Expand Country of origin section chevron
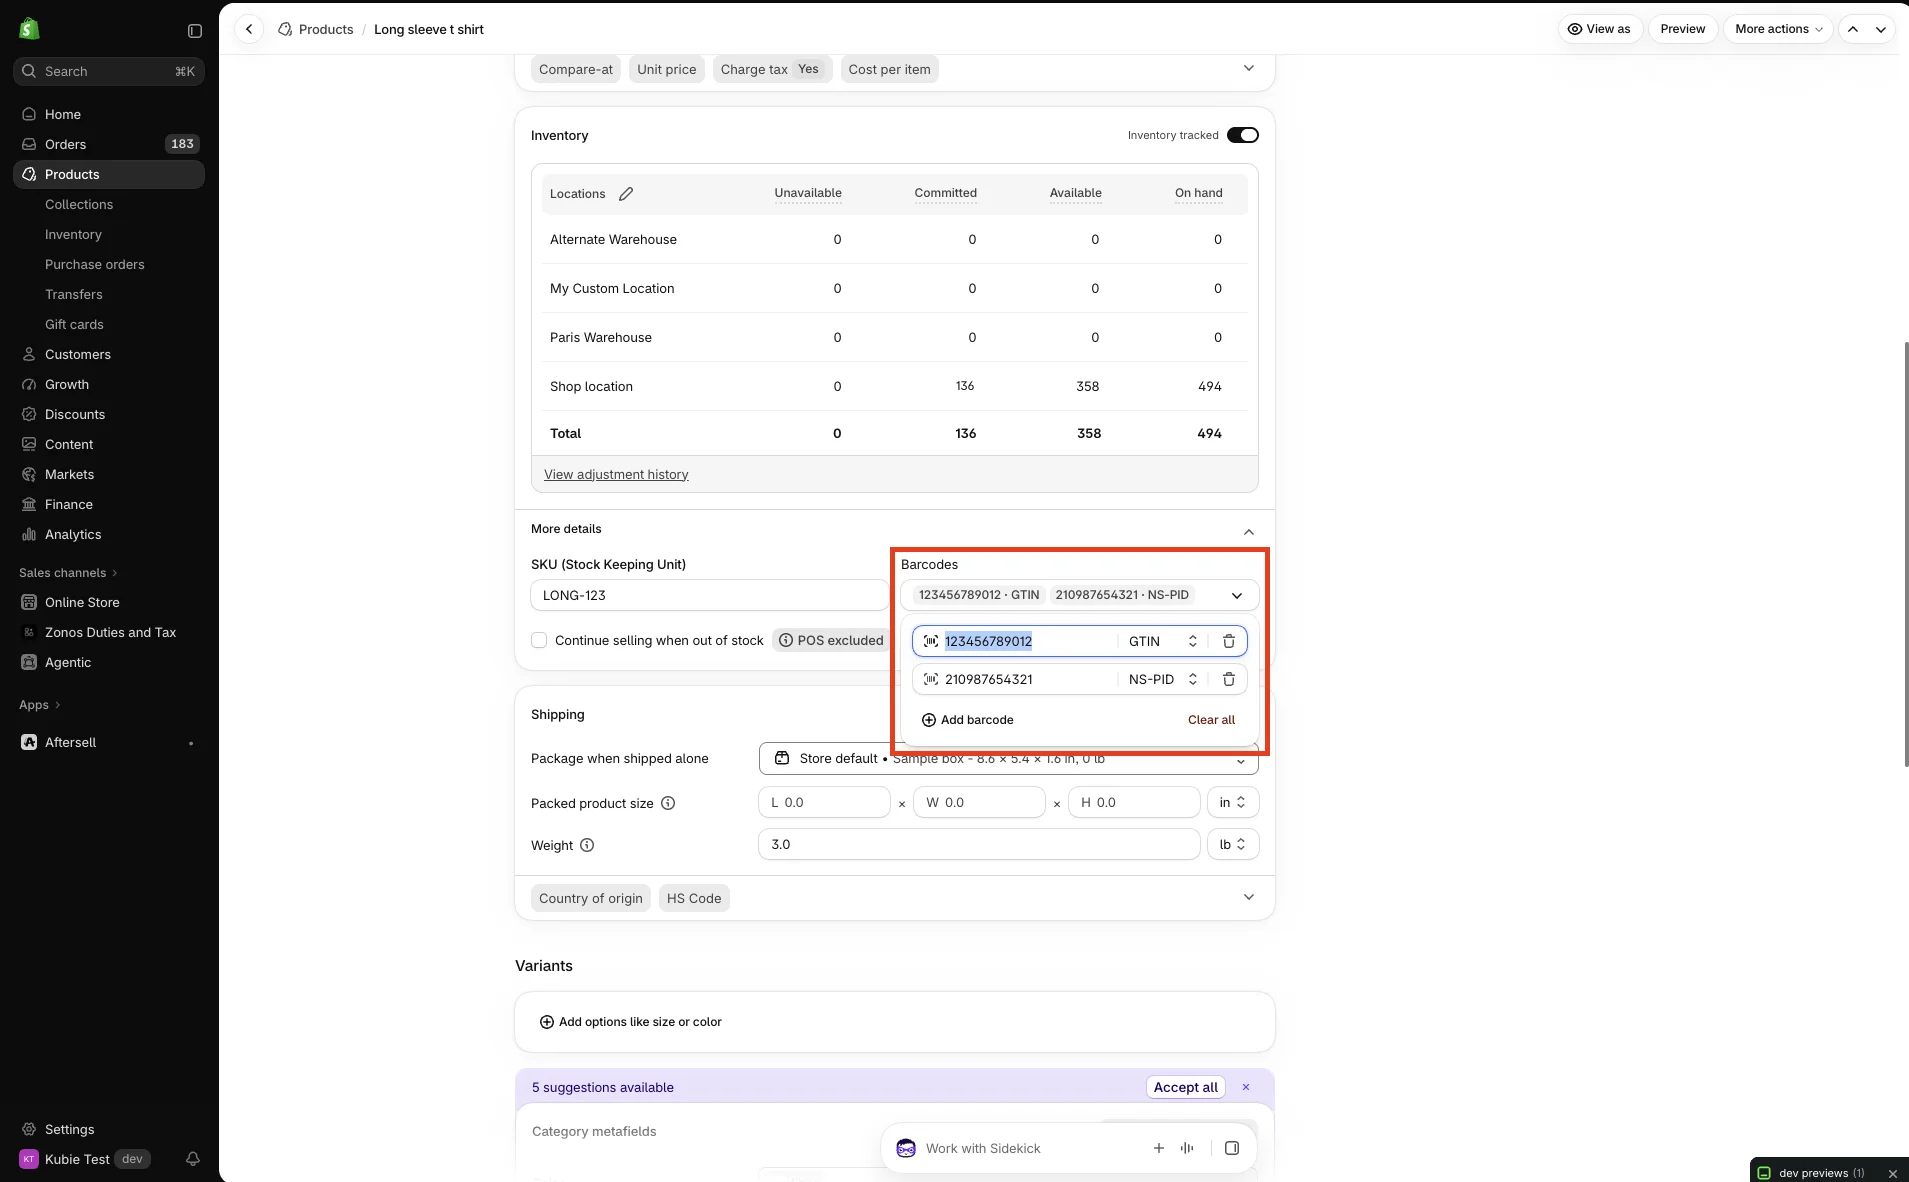 (x=1249, y=897)
